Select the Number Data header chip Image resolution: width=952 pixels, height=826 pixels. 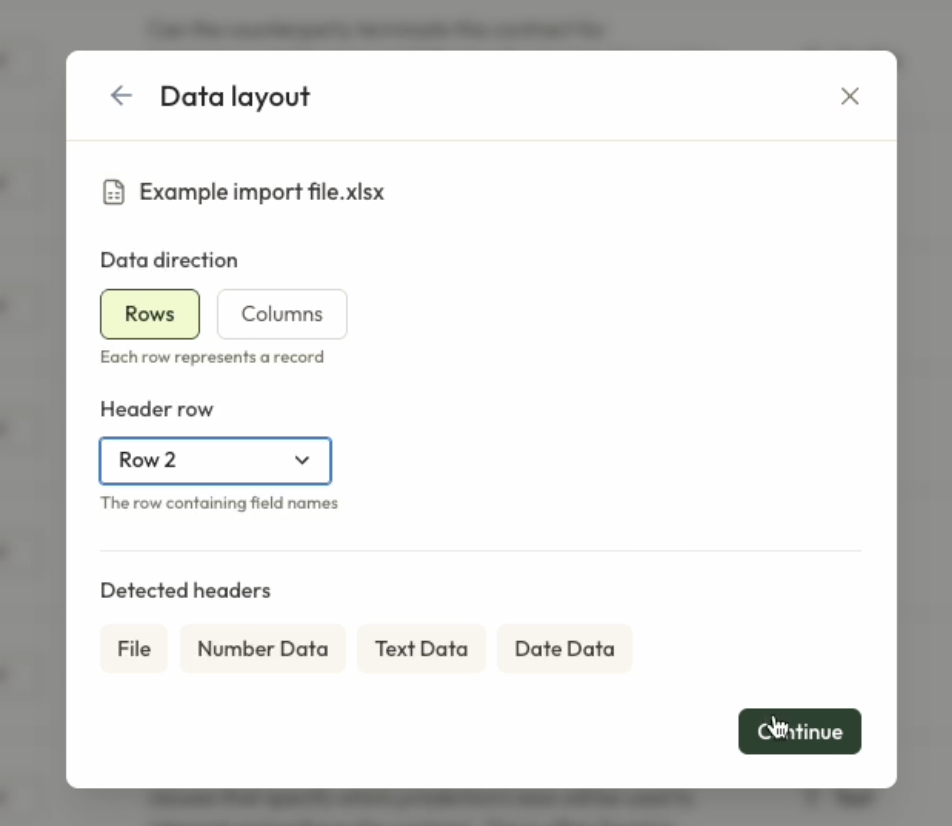(x=262, y=649)
